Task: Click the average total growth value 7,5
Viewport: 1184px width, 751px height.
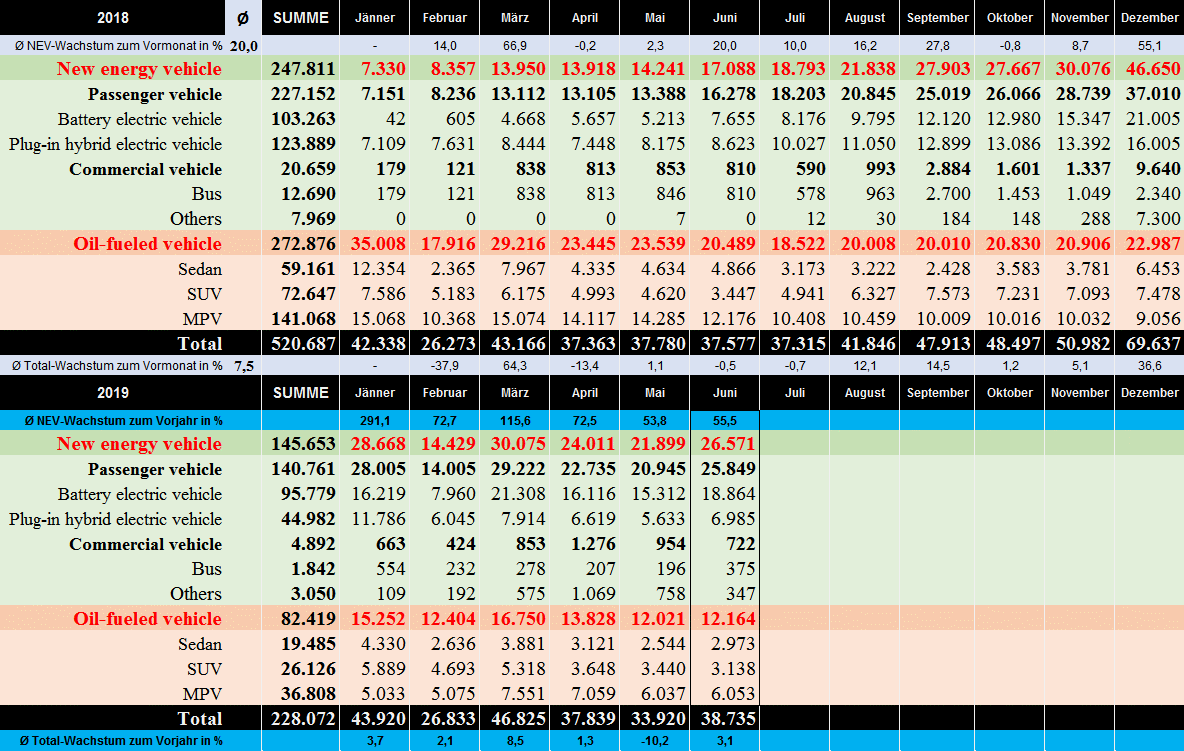Action: (x=244, y=366)
